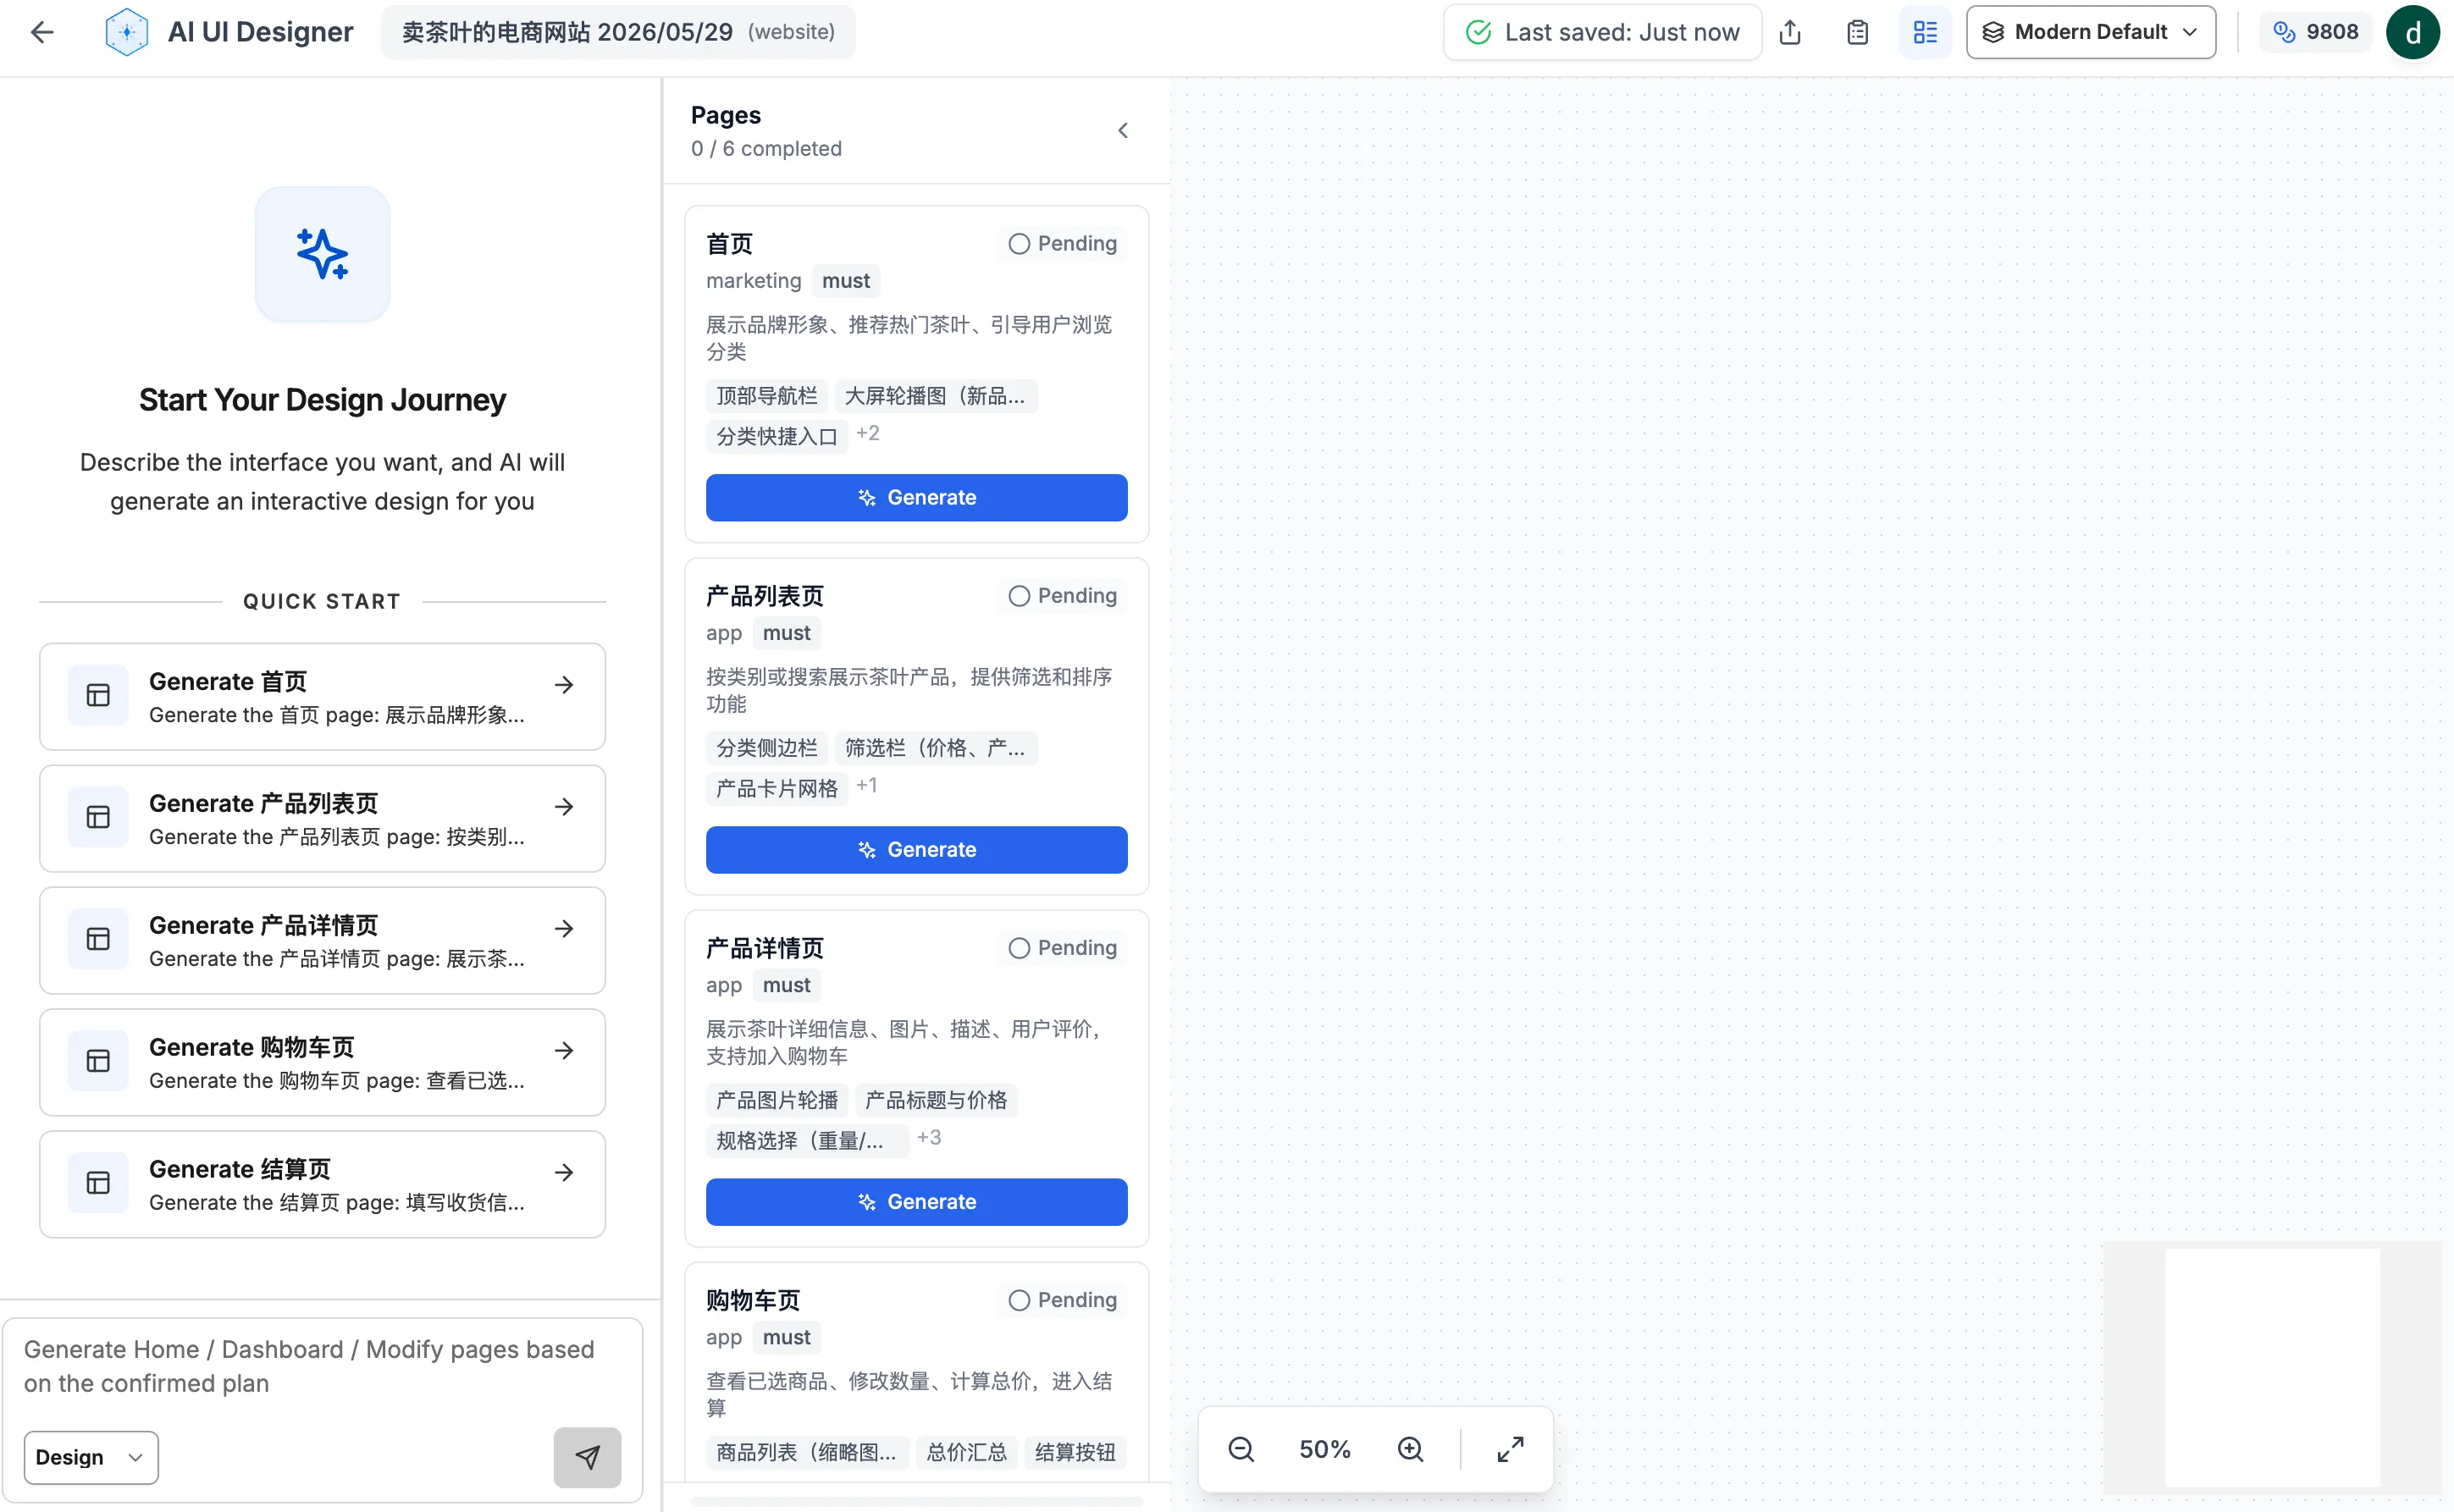
Task: Click the Last saved: Just now status
Action: (1602, 32)
